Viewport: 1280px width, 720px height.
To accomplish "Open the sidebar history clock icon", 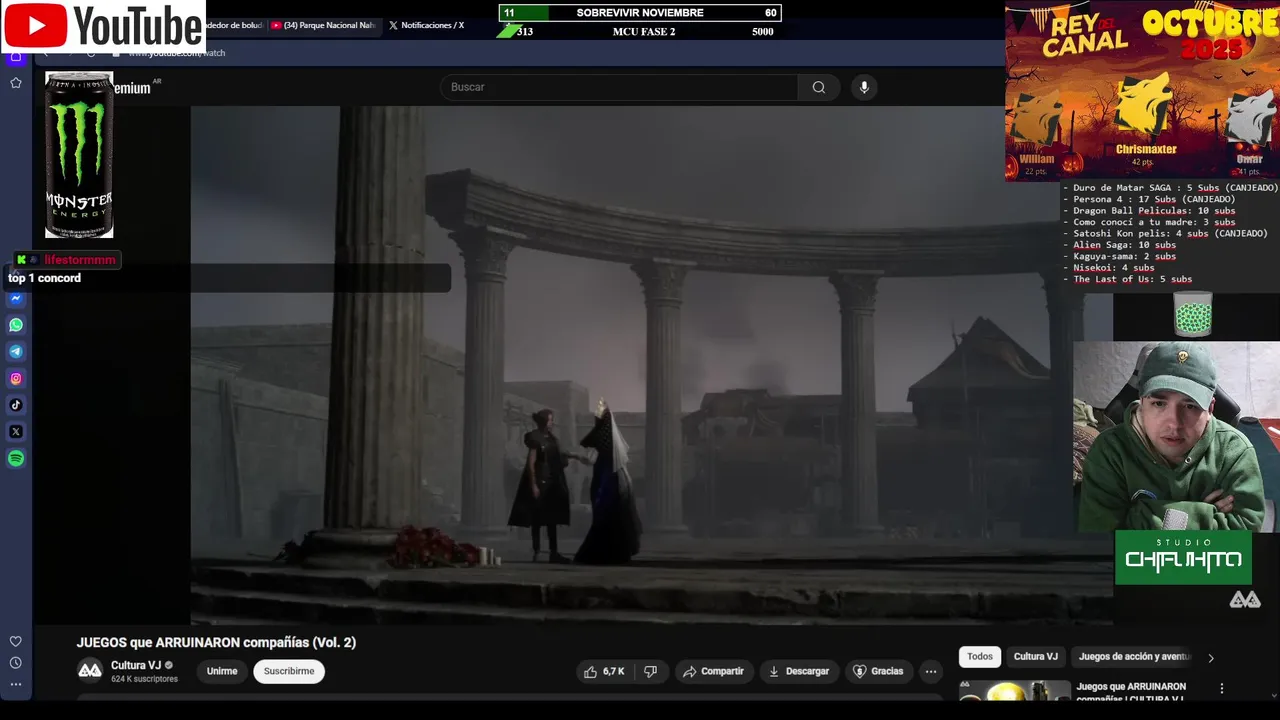I will click(x=16, y=663).
